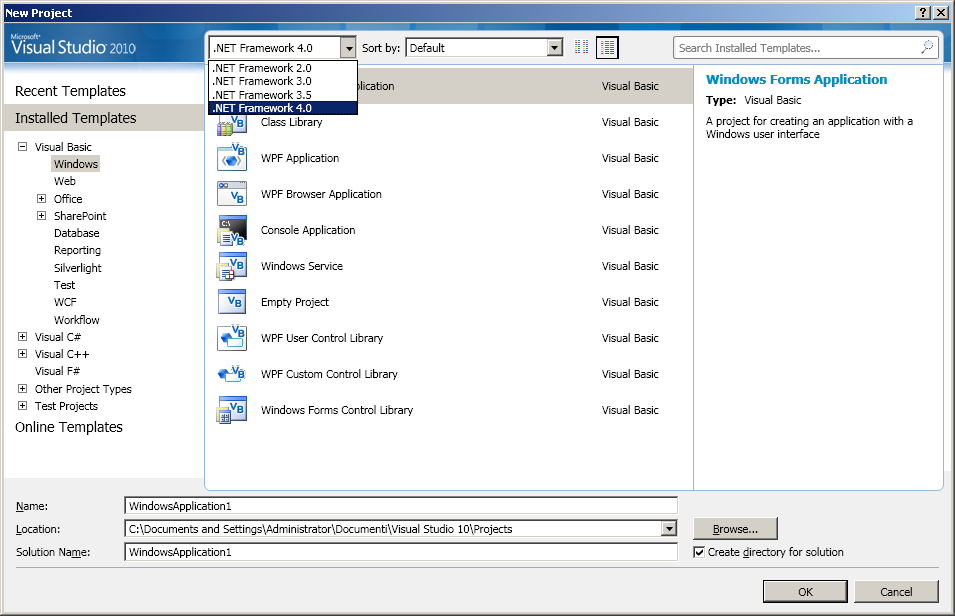This screenshot has width=955, height=616.
Task: Click the Windows Forms Control Library icon
Action: (231, 409)
